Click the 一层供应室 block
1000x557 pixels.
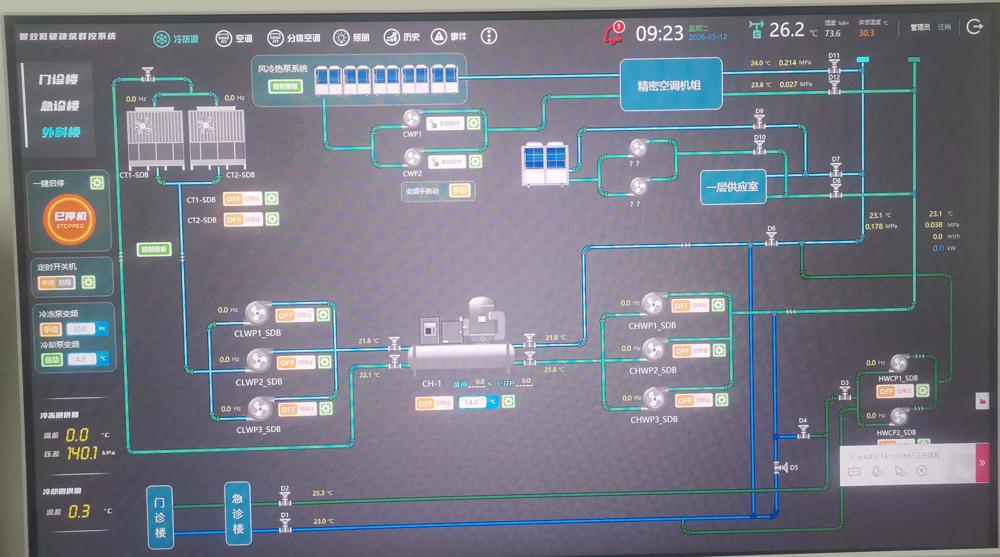(733, 187)
